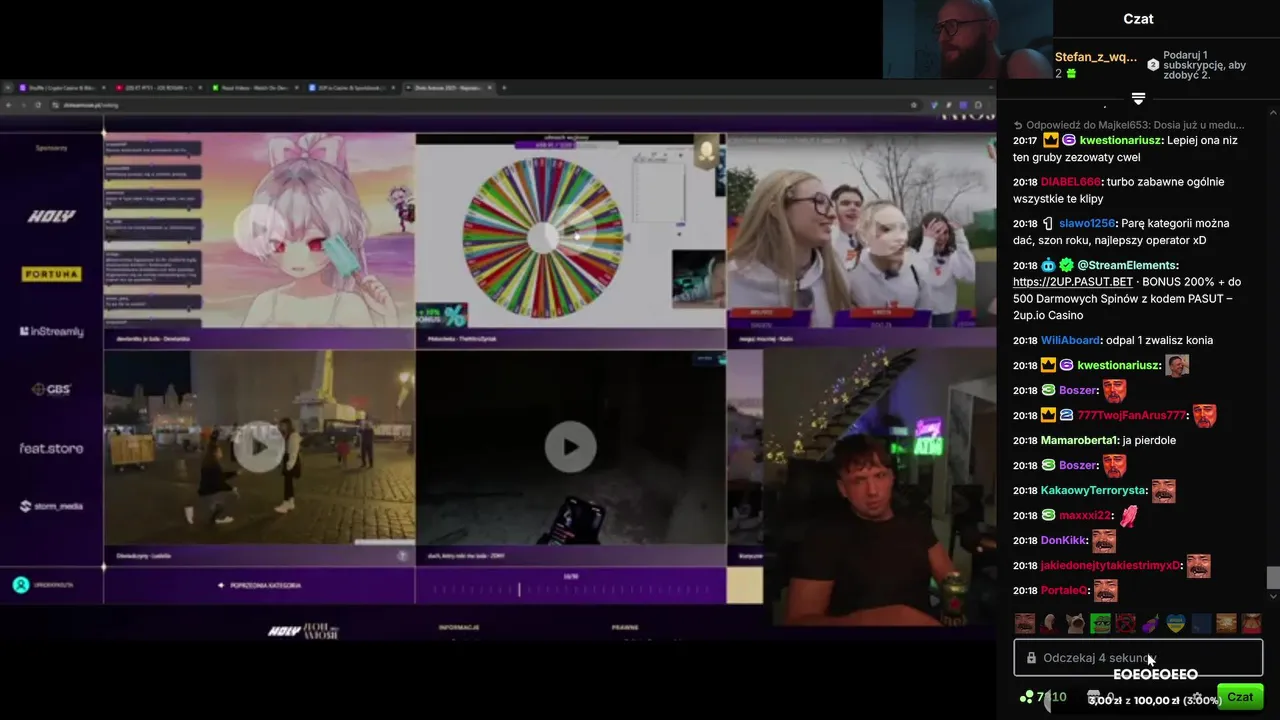Image resolution: width=1280 pixels, height=720 pixels.
Task: Click username Stefan_z_wq... in gift leaderboard
Action: (1096, 57)
